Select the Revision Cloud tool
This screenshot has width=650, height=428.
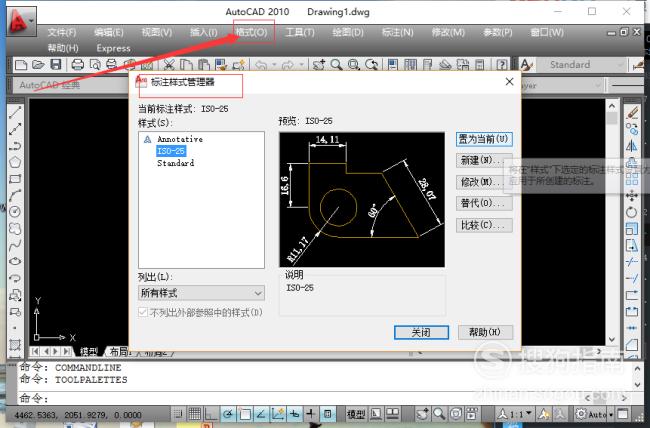pyautogui.click(x=15, y=229)
